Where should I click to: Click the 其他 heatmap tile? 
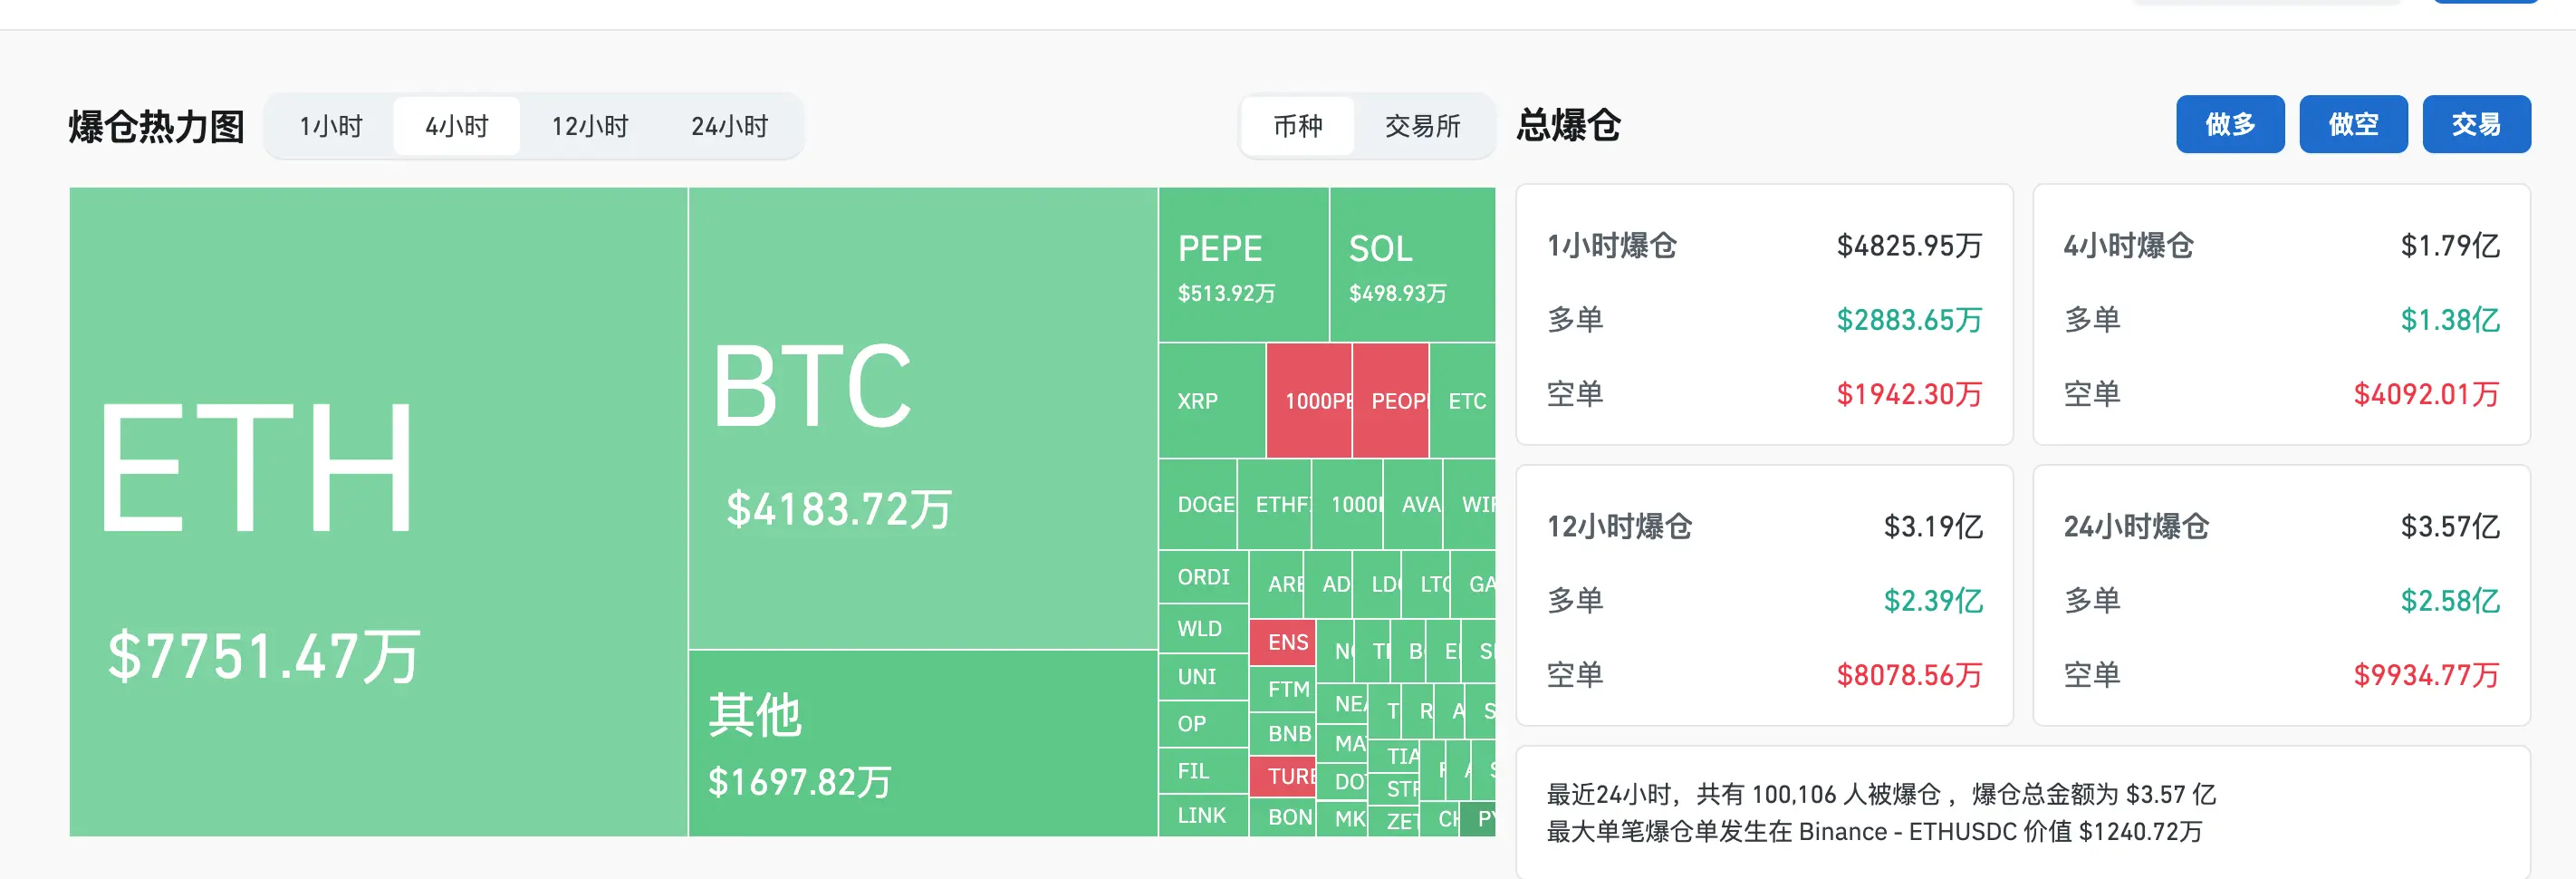[922, 742]
